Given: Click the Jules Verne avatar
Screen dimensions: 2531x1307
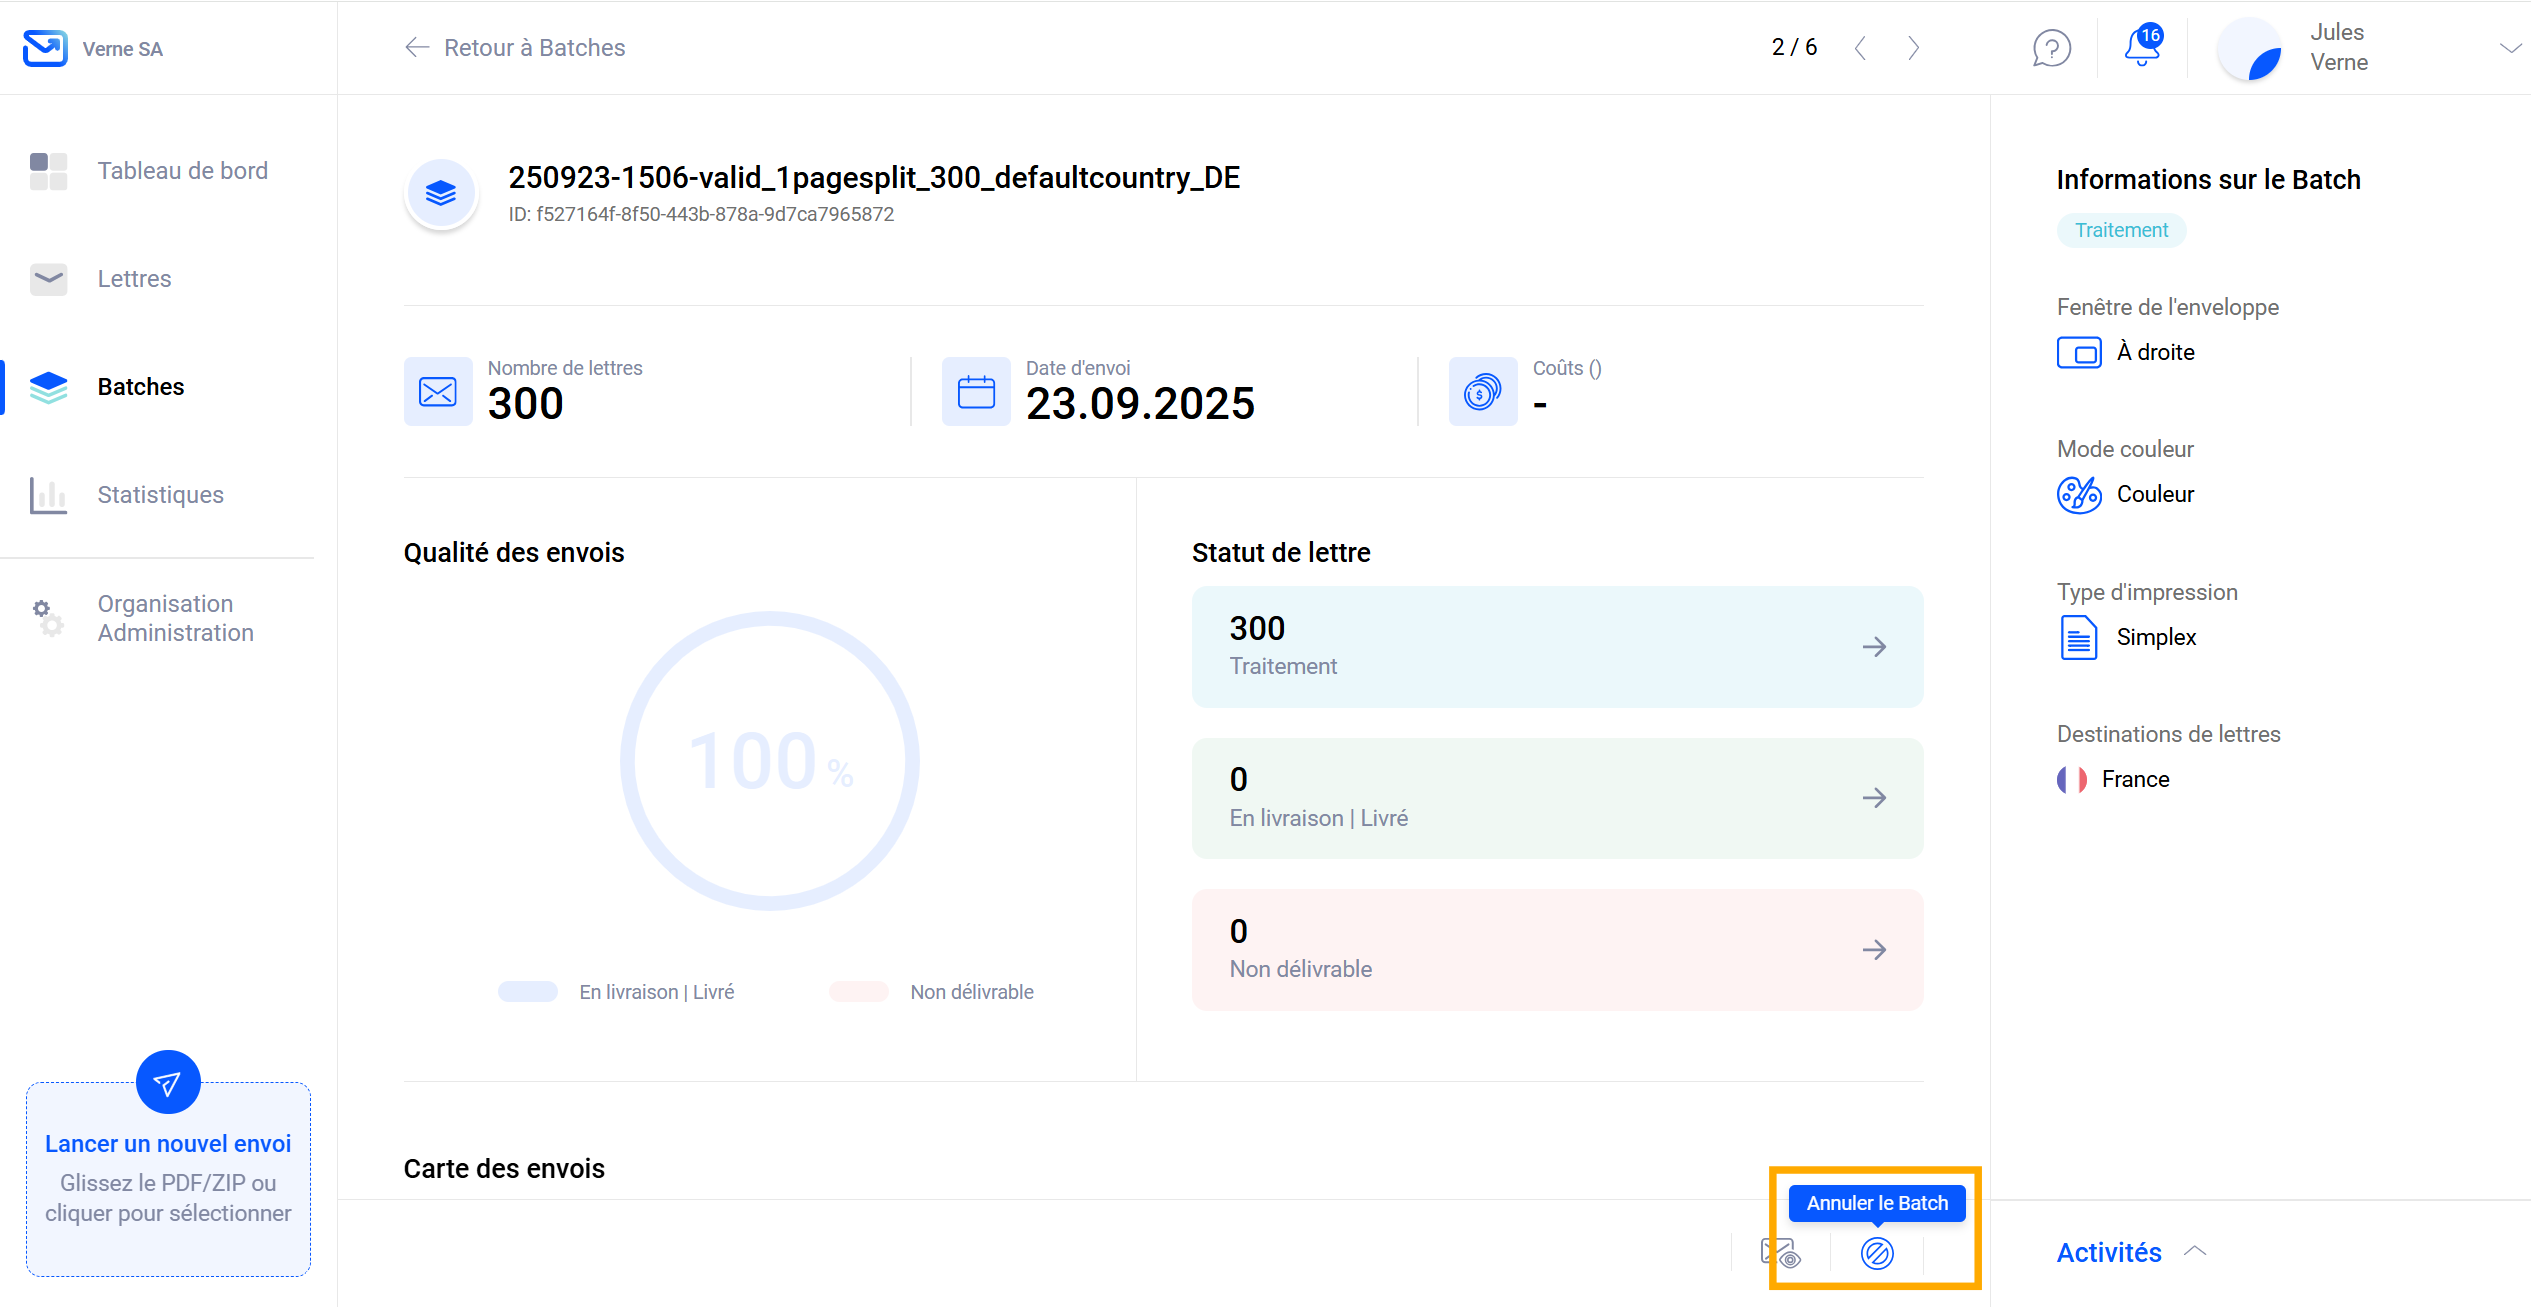Looking at the screenshot, I should [x=2250, y=48].
